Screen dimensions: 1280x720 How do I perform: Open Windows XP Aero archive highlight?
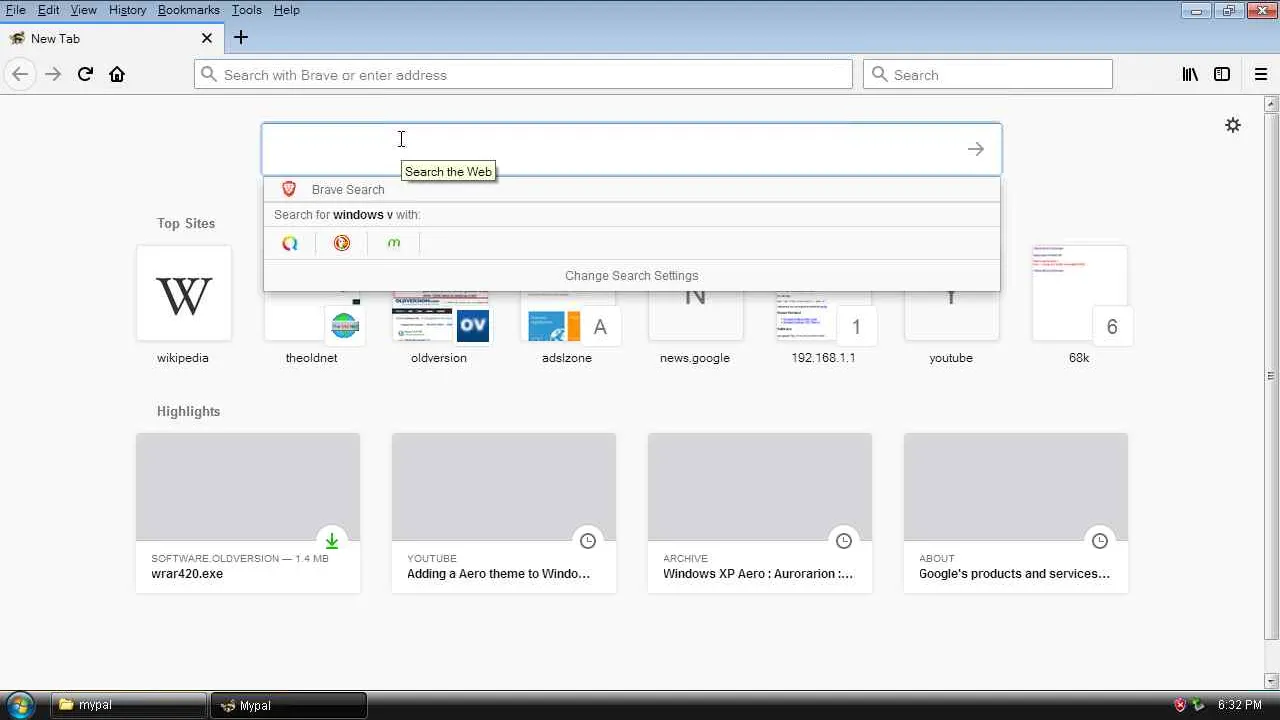click(760, 513)
